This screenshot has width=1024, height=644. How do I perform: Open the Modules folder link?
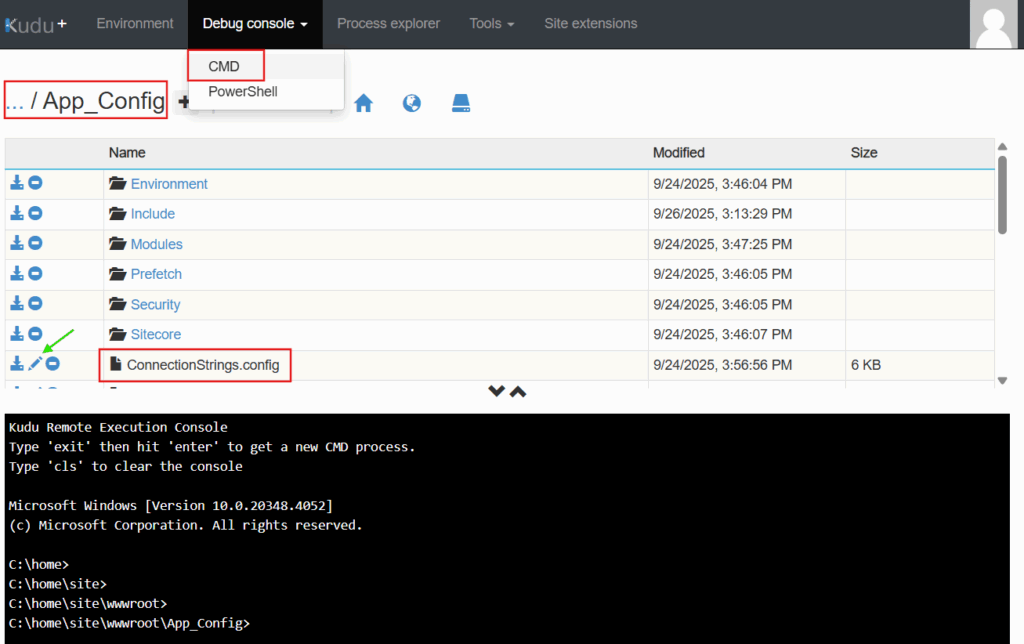click(156, 244)
